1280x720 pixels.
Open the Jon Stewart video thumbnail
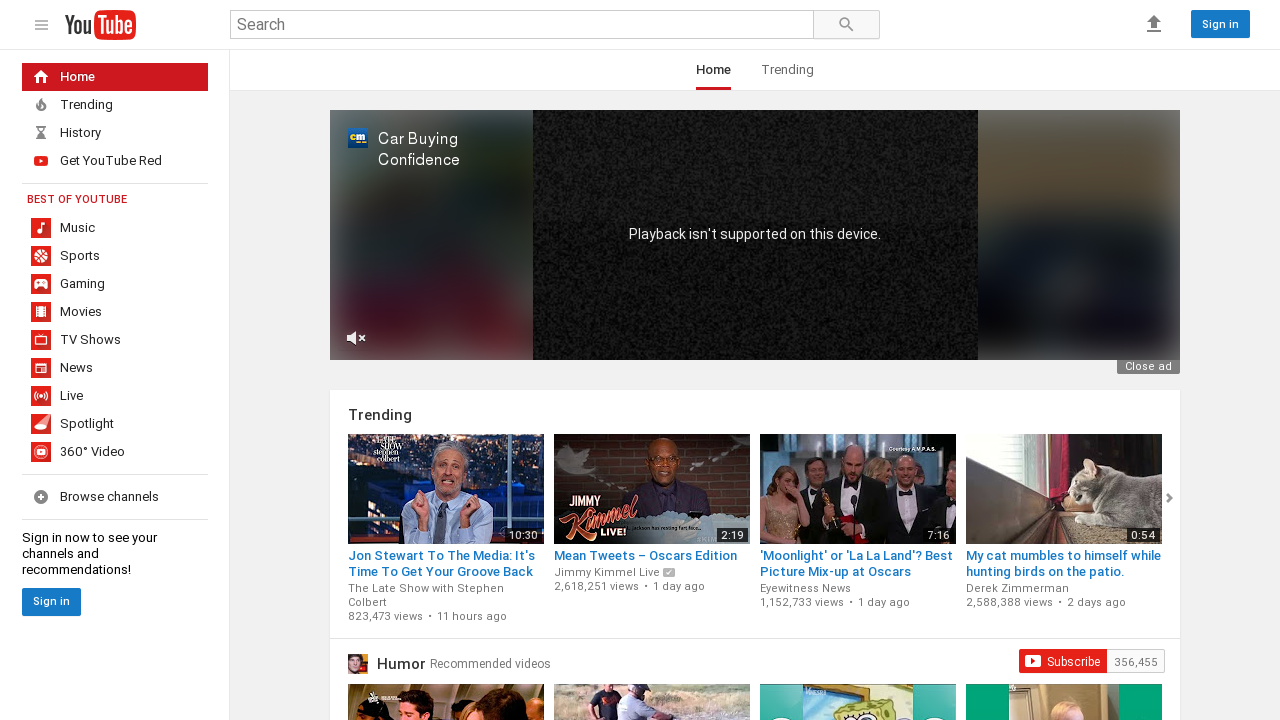click(x=446, y=489)
